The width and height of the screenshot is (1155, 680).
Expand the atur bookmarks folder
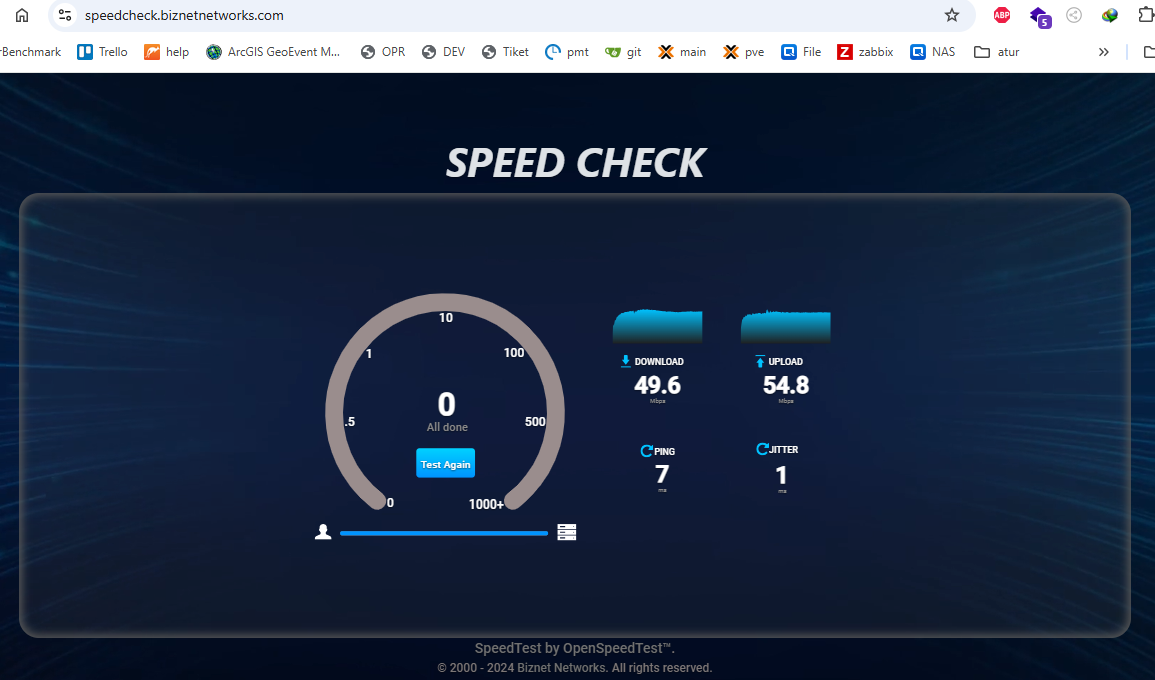point(997,52)
